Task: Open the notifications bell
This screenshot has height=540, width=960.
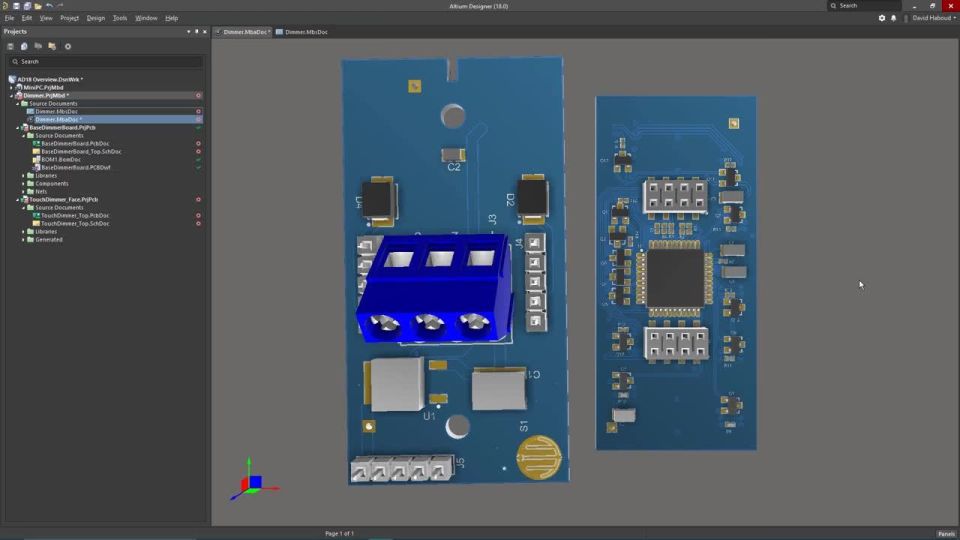Action: [893, 18]
